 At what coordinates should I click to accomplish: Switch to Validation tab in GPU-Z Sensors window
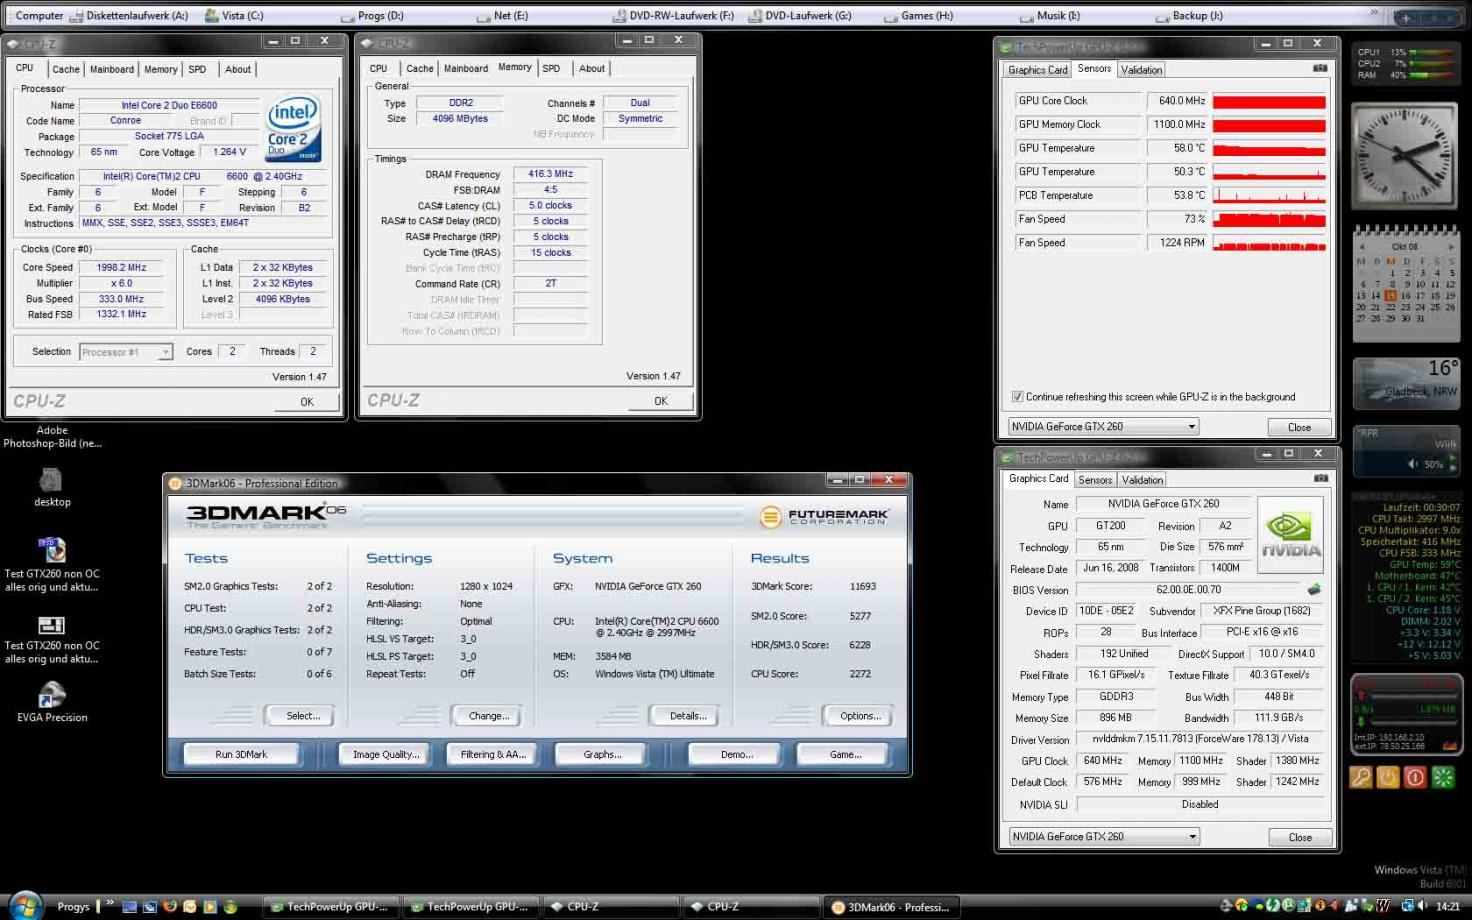click(x=1141, y=70)
